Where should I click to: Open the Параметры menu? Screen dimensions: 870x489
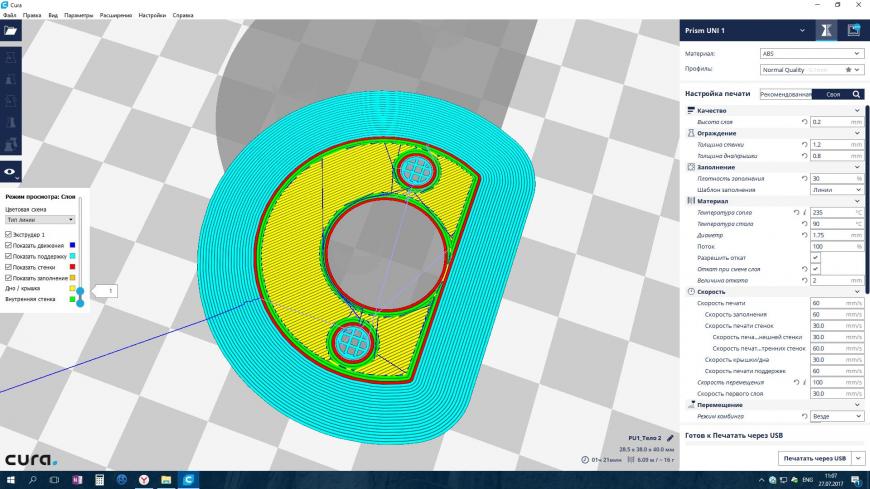78,16
